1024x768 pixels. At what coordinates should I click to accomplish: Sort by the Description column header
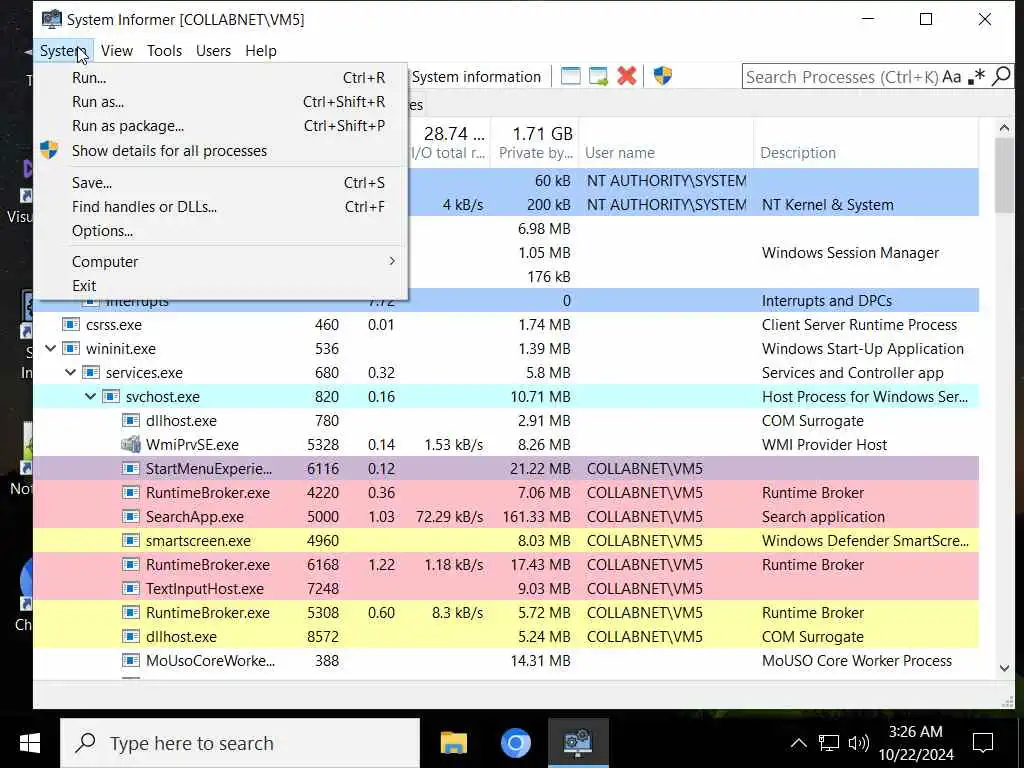866,141
